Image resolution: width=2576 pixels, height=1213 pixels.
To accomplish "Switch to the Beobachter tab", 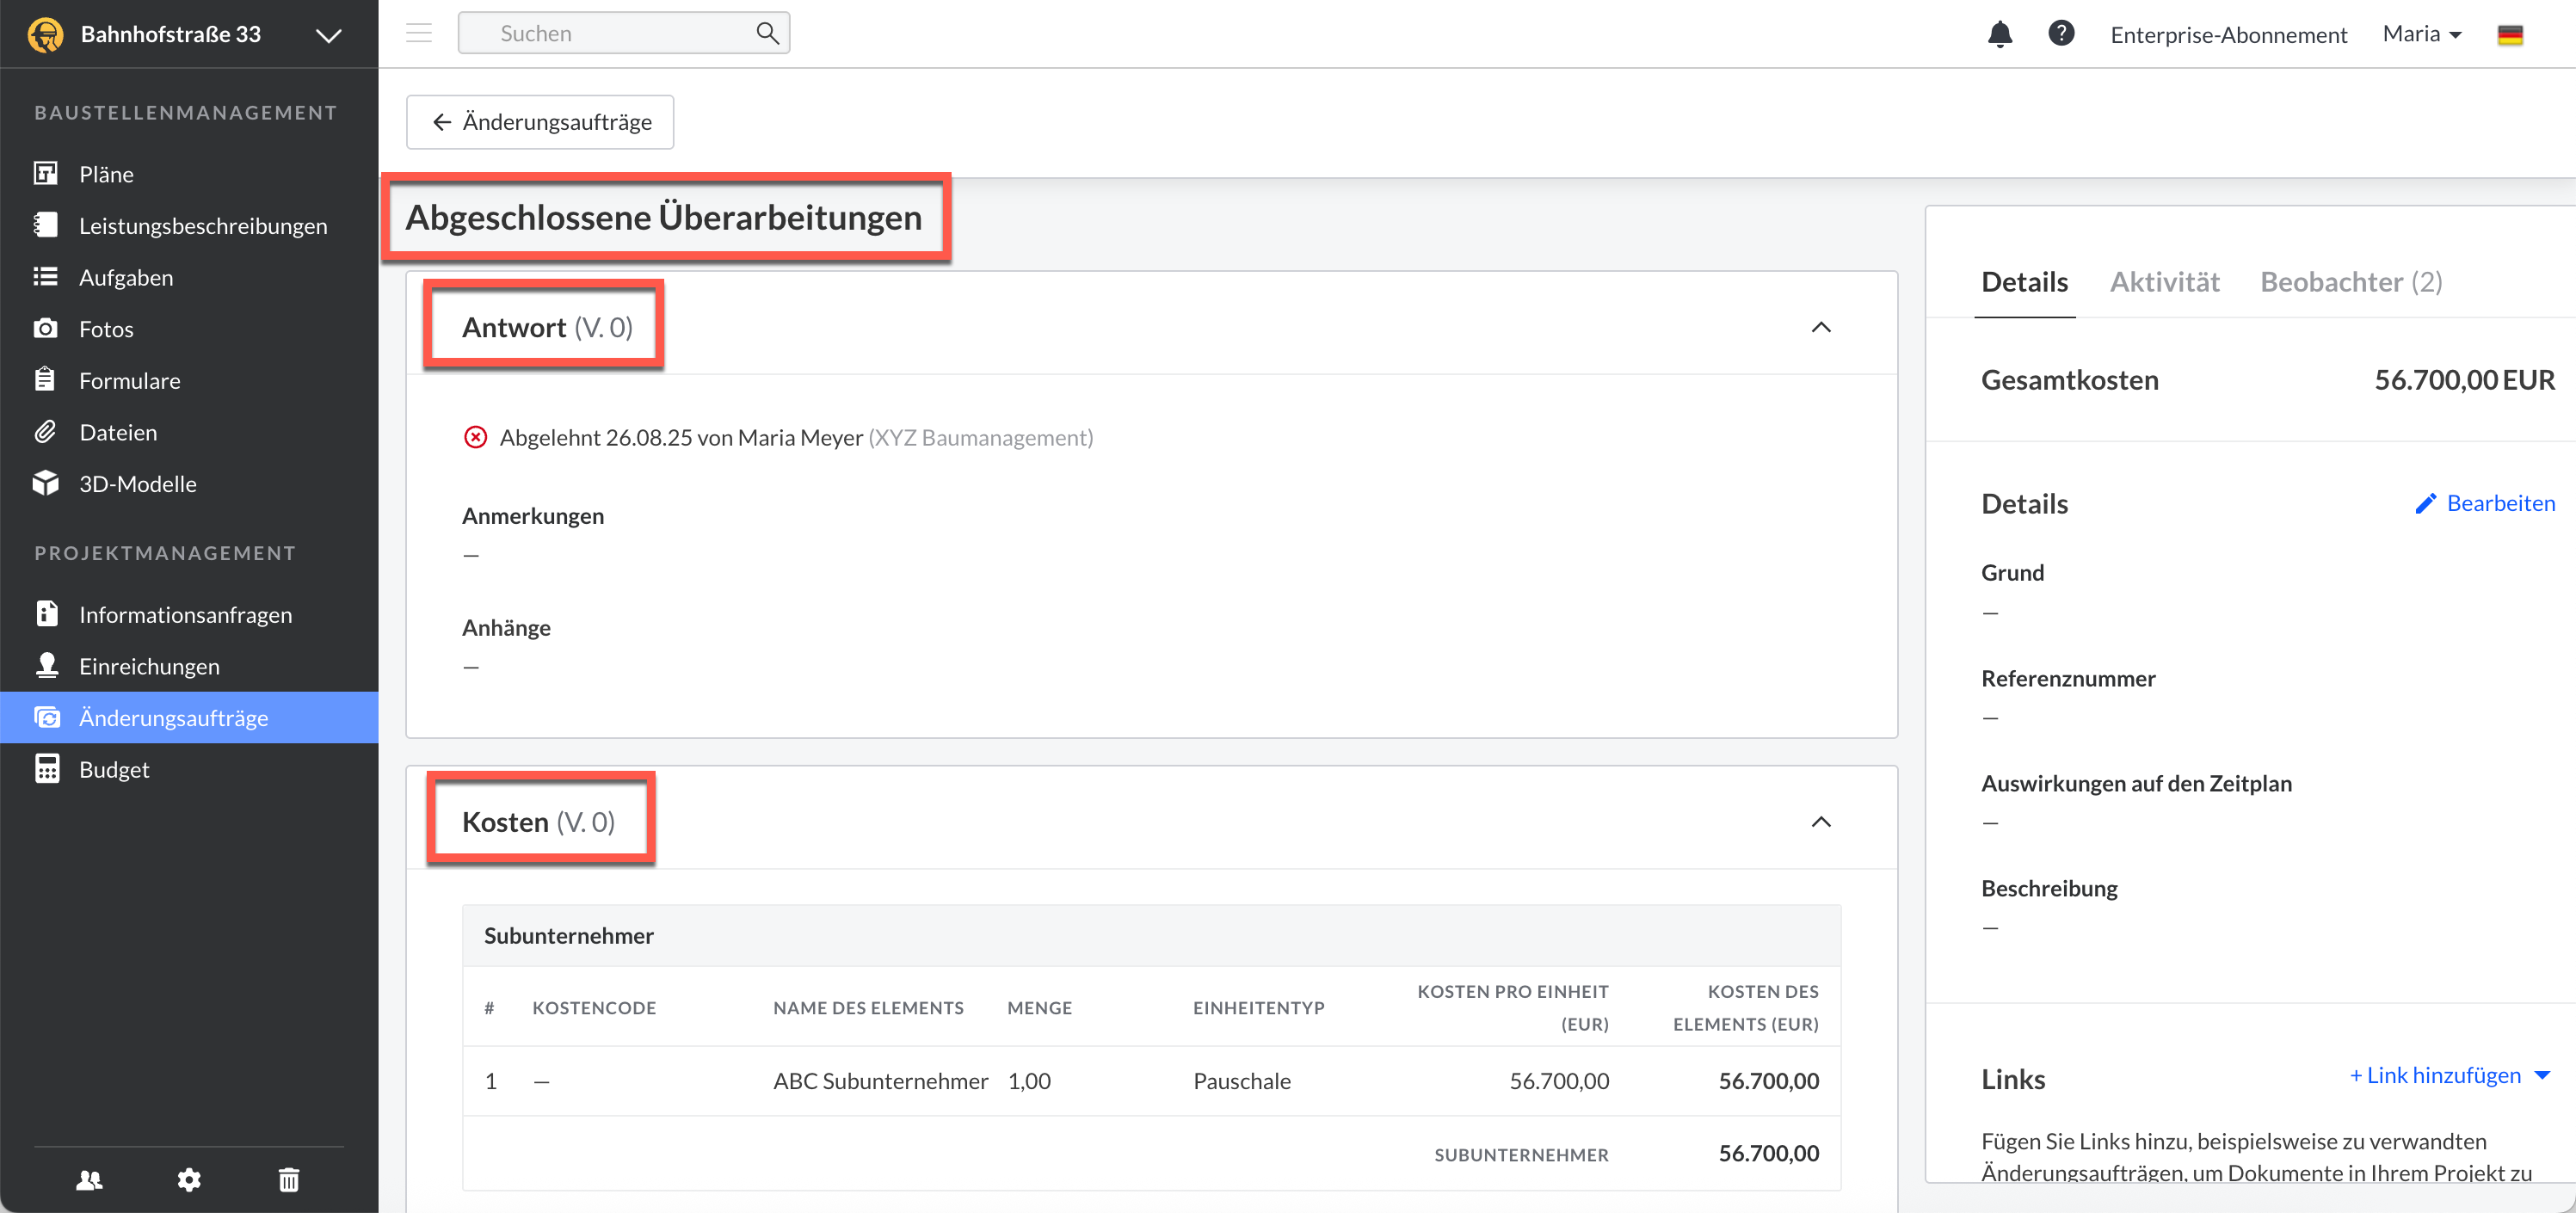I will (2350, 282).
